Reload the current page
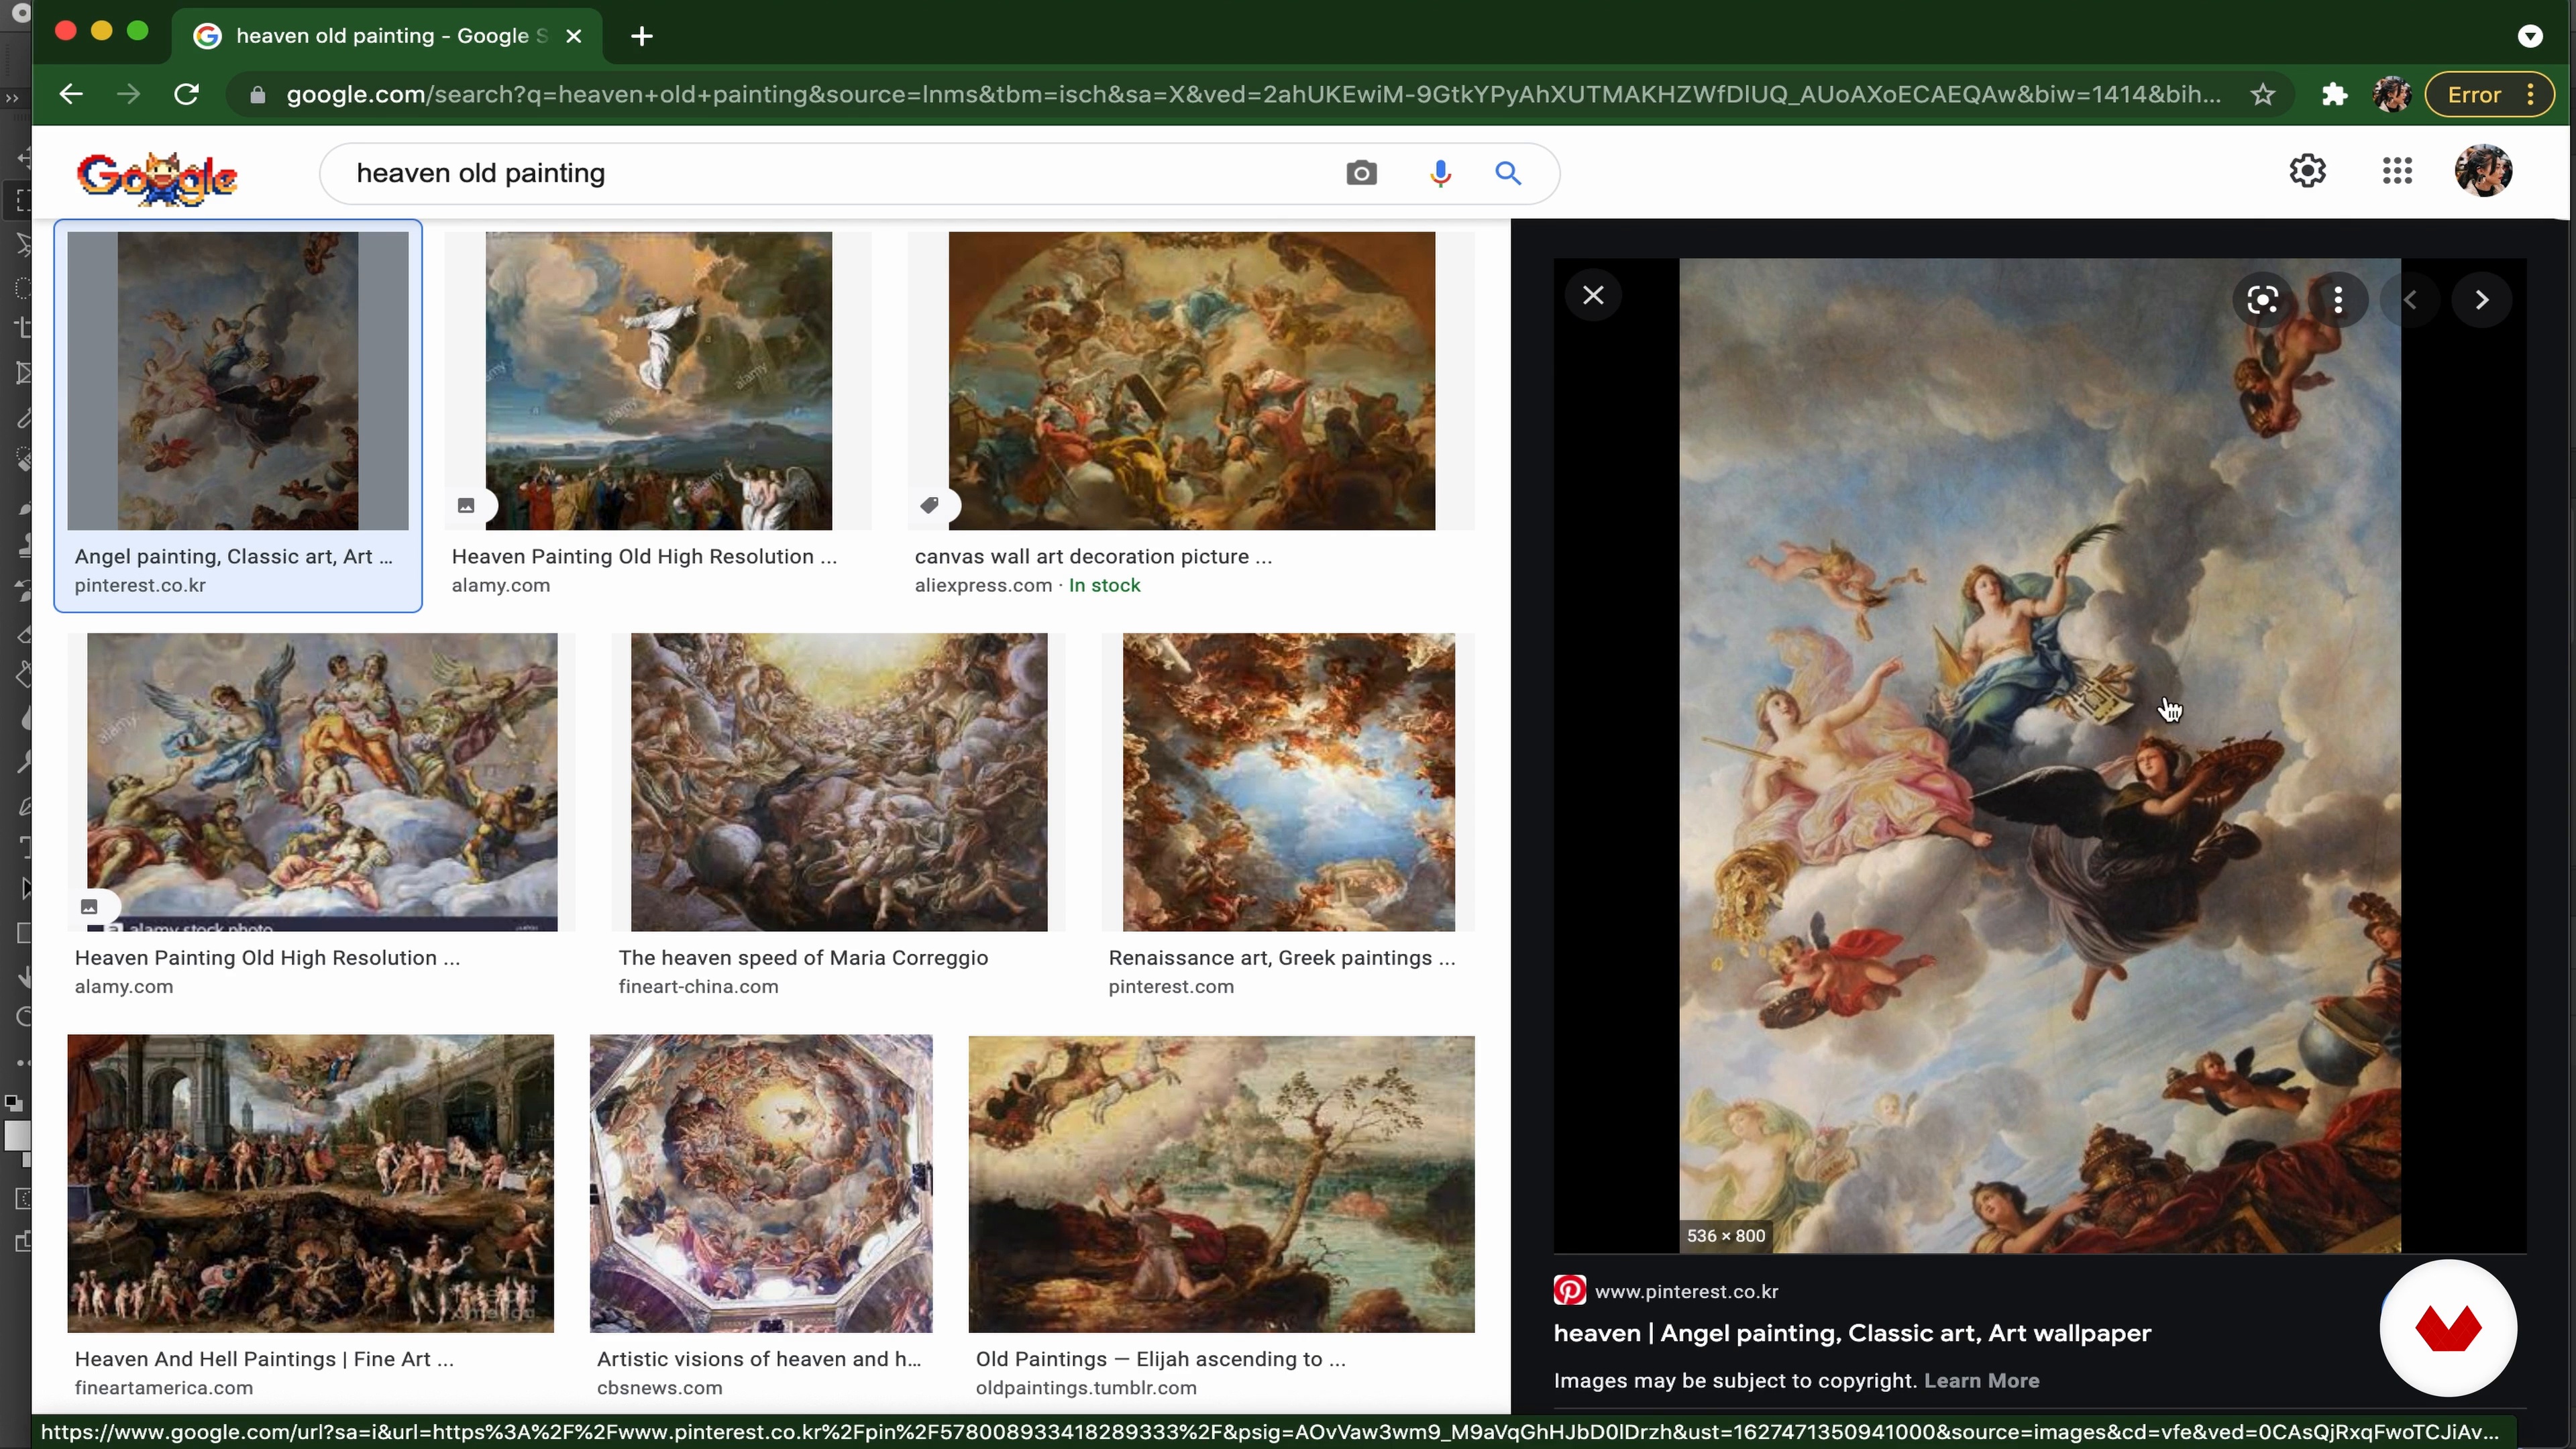The height and width of the screenshot is (1449, 2576). [187, 94]
